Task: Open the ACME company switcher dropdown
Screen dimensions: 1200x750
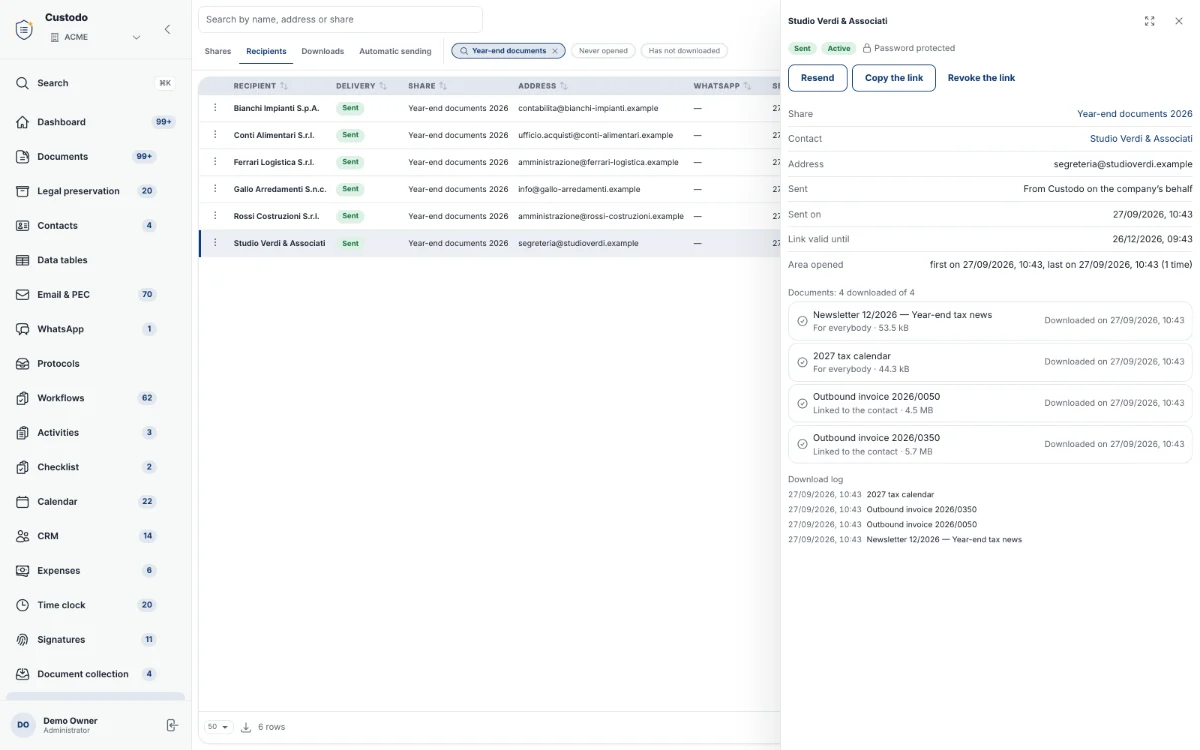Action: click(x=95, y=37)
